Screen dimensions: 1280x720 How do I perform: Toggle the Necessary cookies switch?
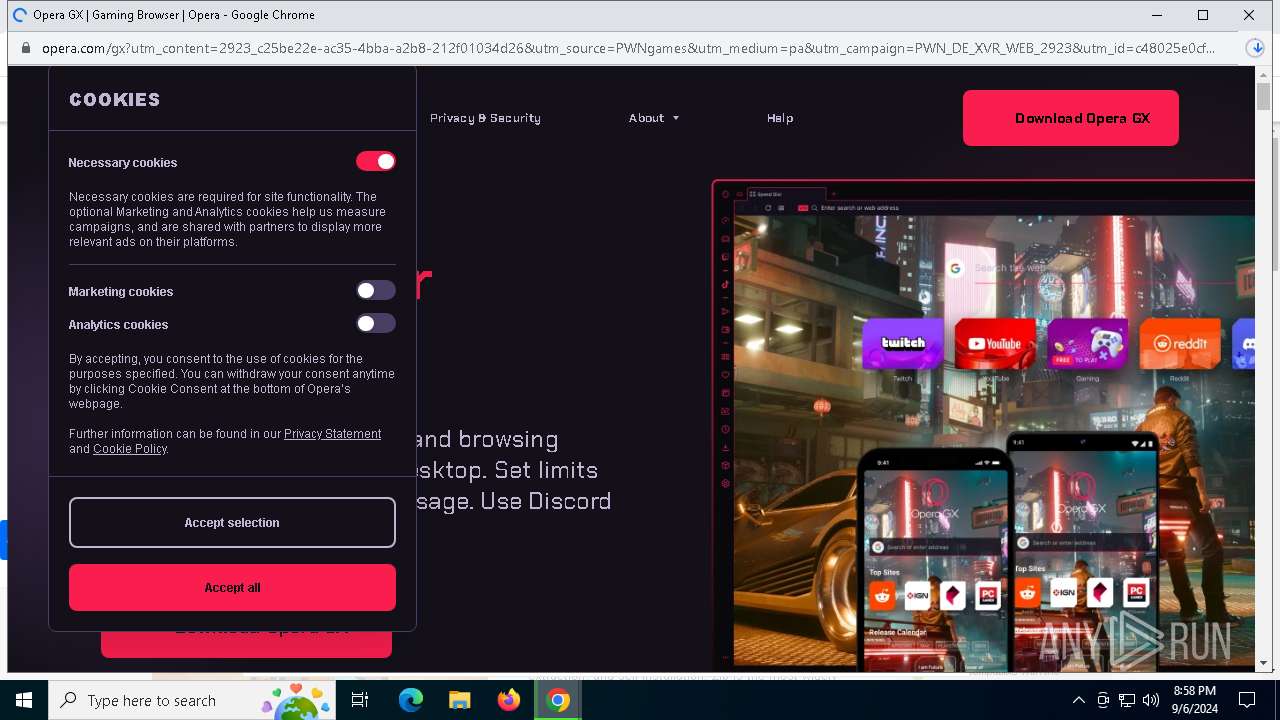376,161
